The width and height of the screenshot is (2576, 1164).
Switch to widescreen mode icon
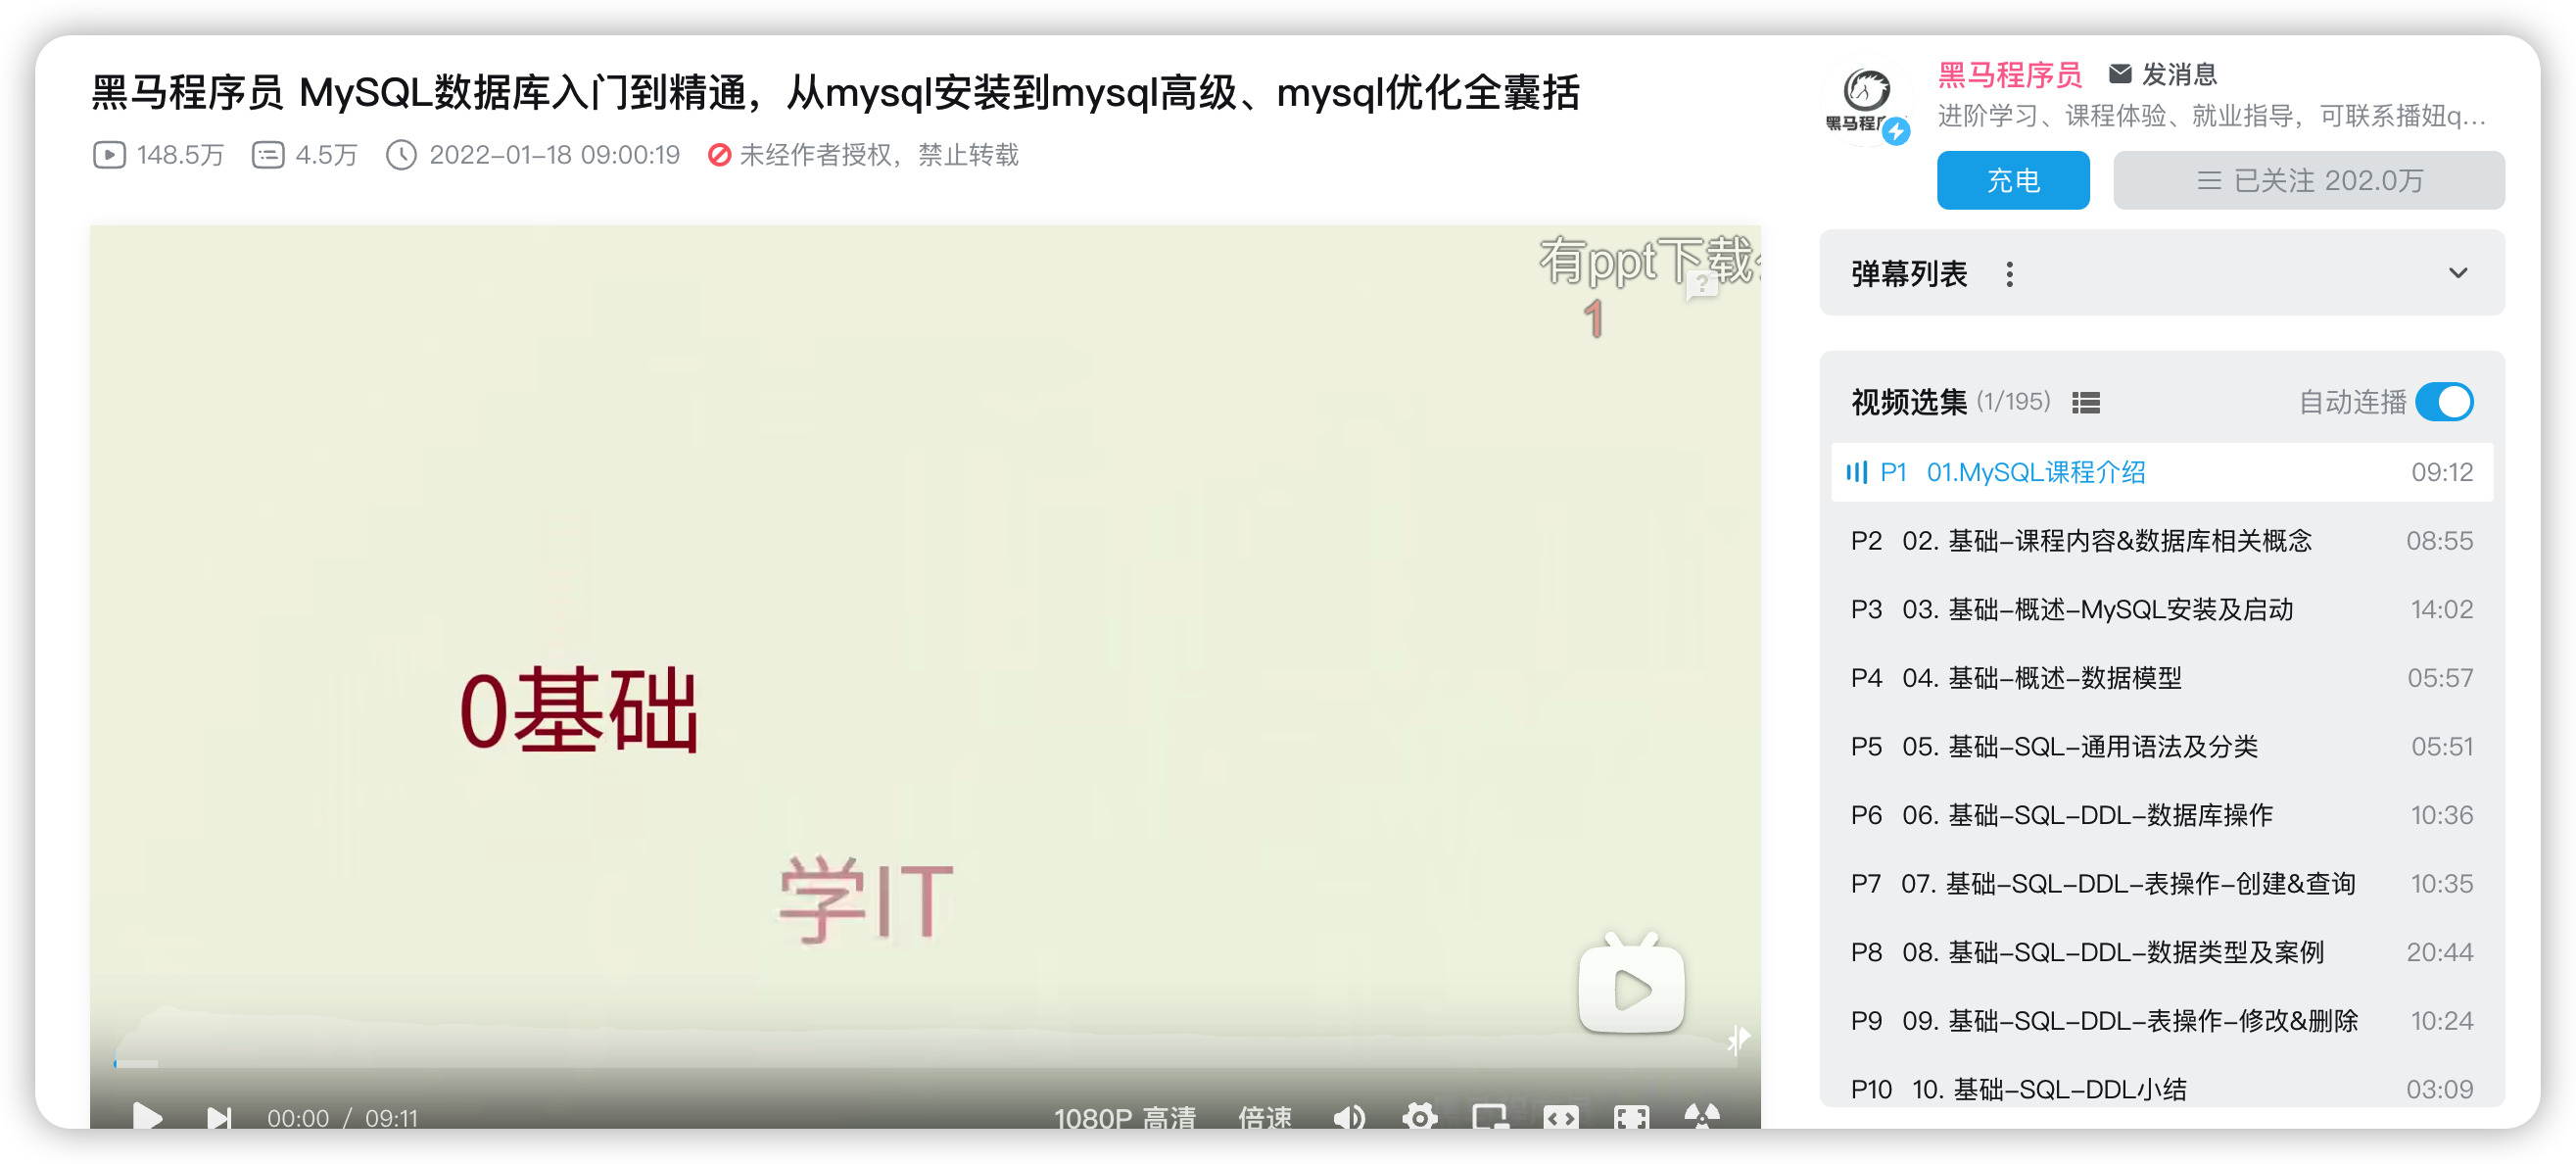pyautogui.click(x=1561, y=1117)
